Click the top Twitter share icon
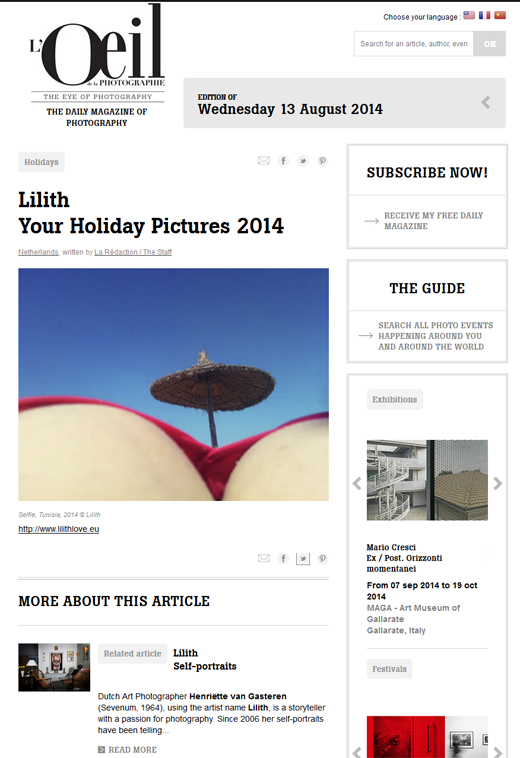 [303, 161]
